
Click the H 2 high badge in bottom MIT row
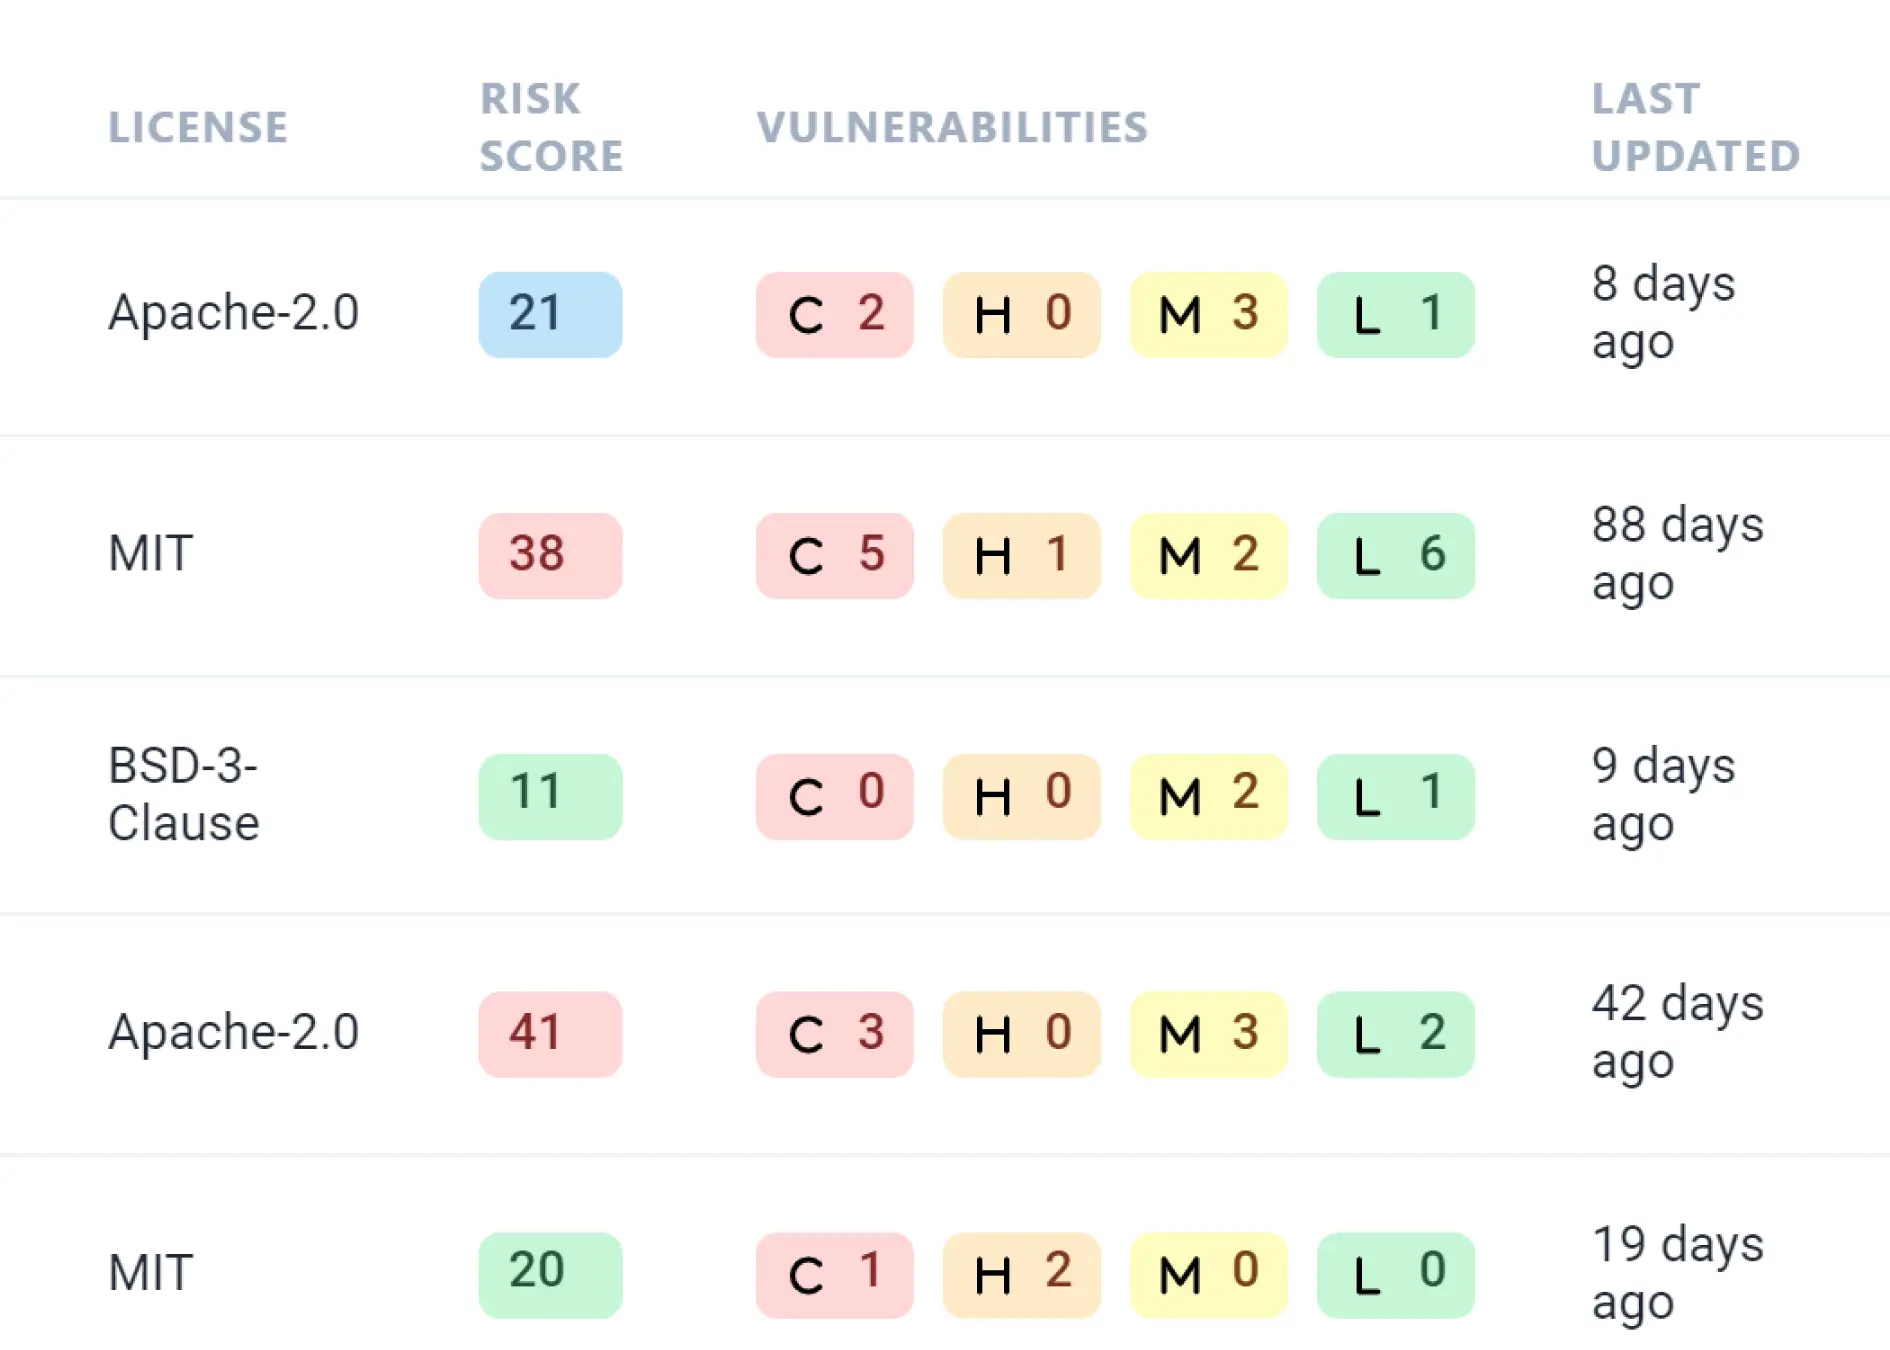click(x=1021, y=1274)
